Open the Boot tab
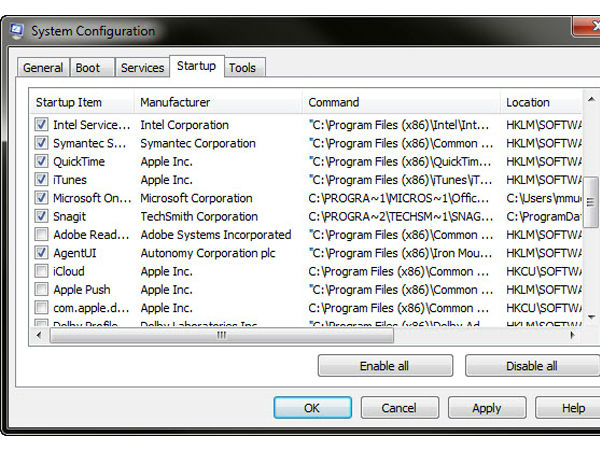The width and height of the screenshot is (600, 450). click(x=88, y=68)
